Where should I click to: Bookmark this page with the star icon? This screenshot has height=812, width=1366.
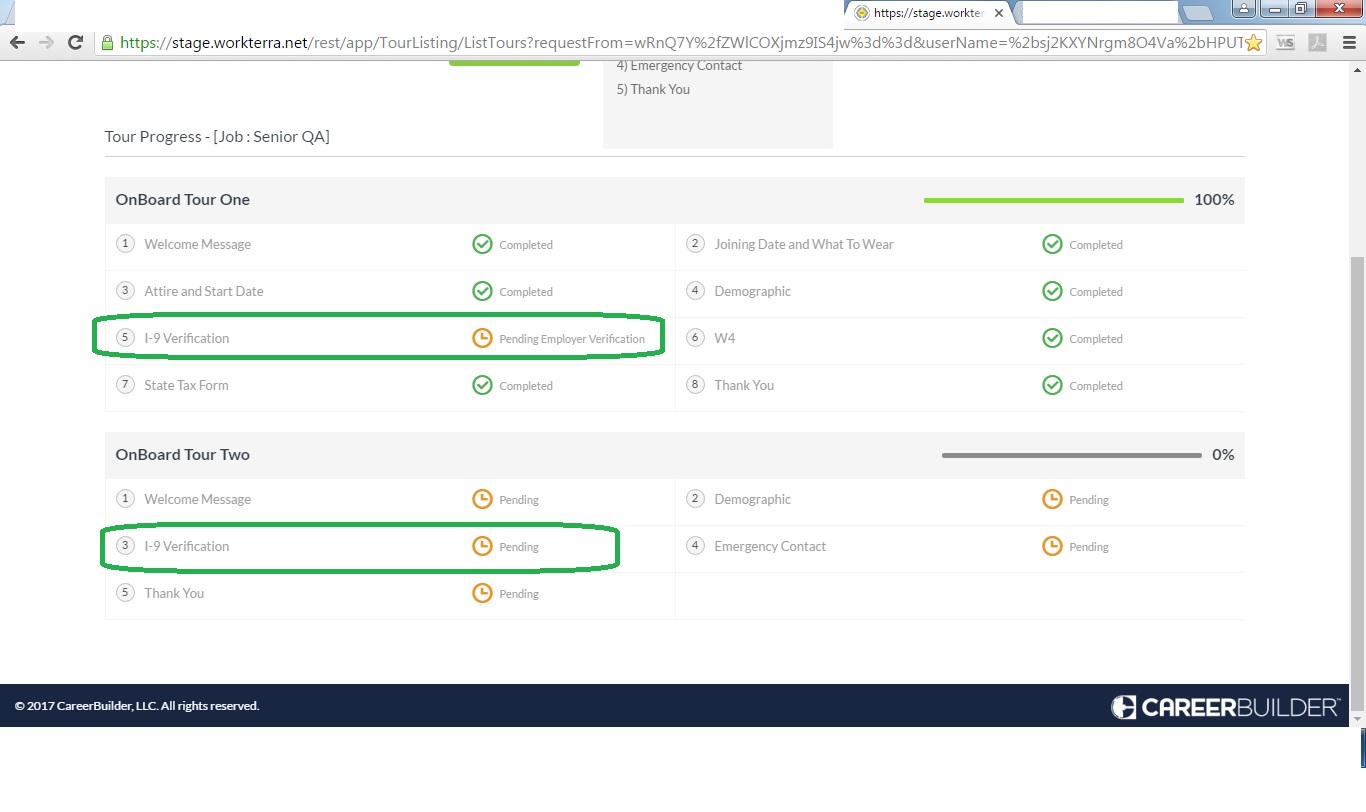(1254, 43)
